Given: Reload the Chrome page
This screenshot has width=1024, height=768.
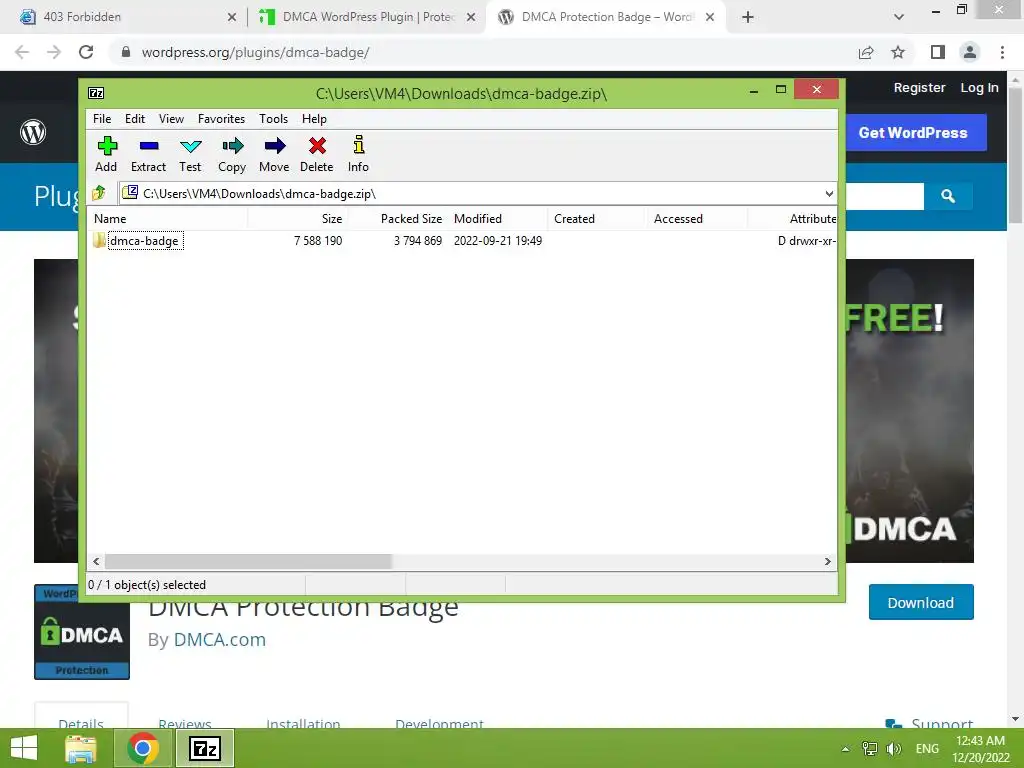Looking at the screenshot, I should pos(86,52).
